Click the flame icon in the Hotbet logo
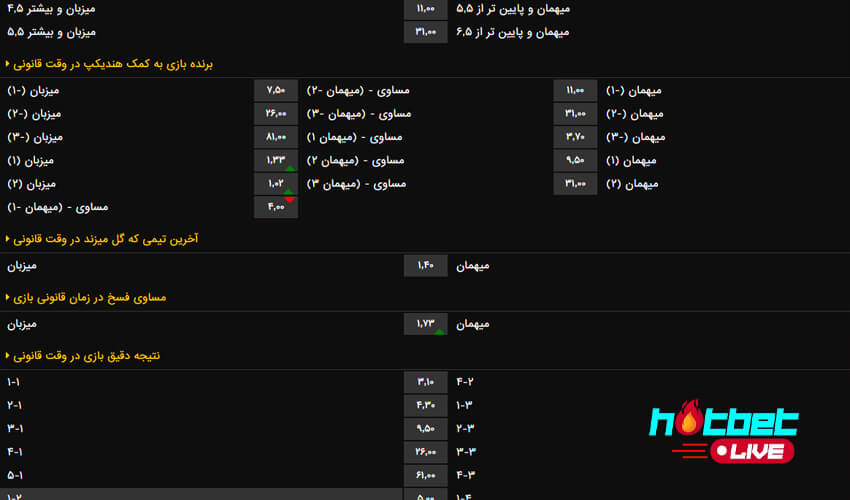Screen dimensions: 850x500 (688, 419)
